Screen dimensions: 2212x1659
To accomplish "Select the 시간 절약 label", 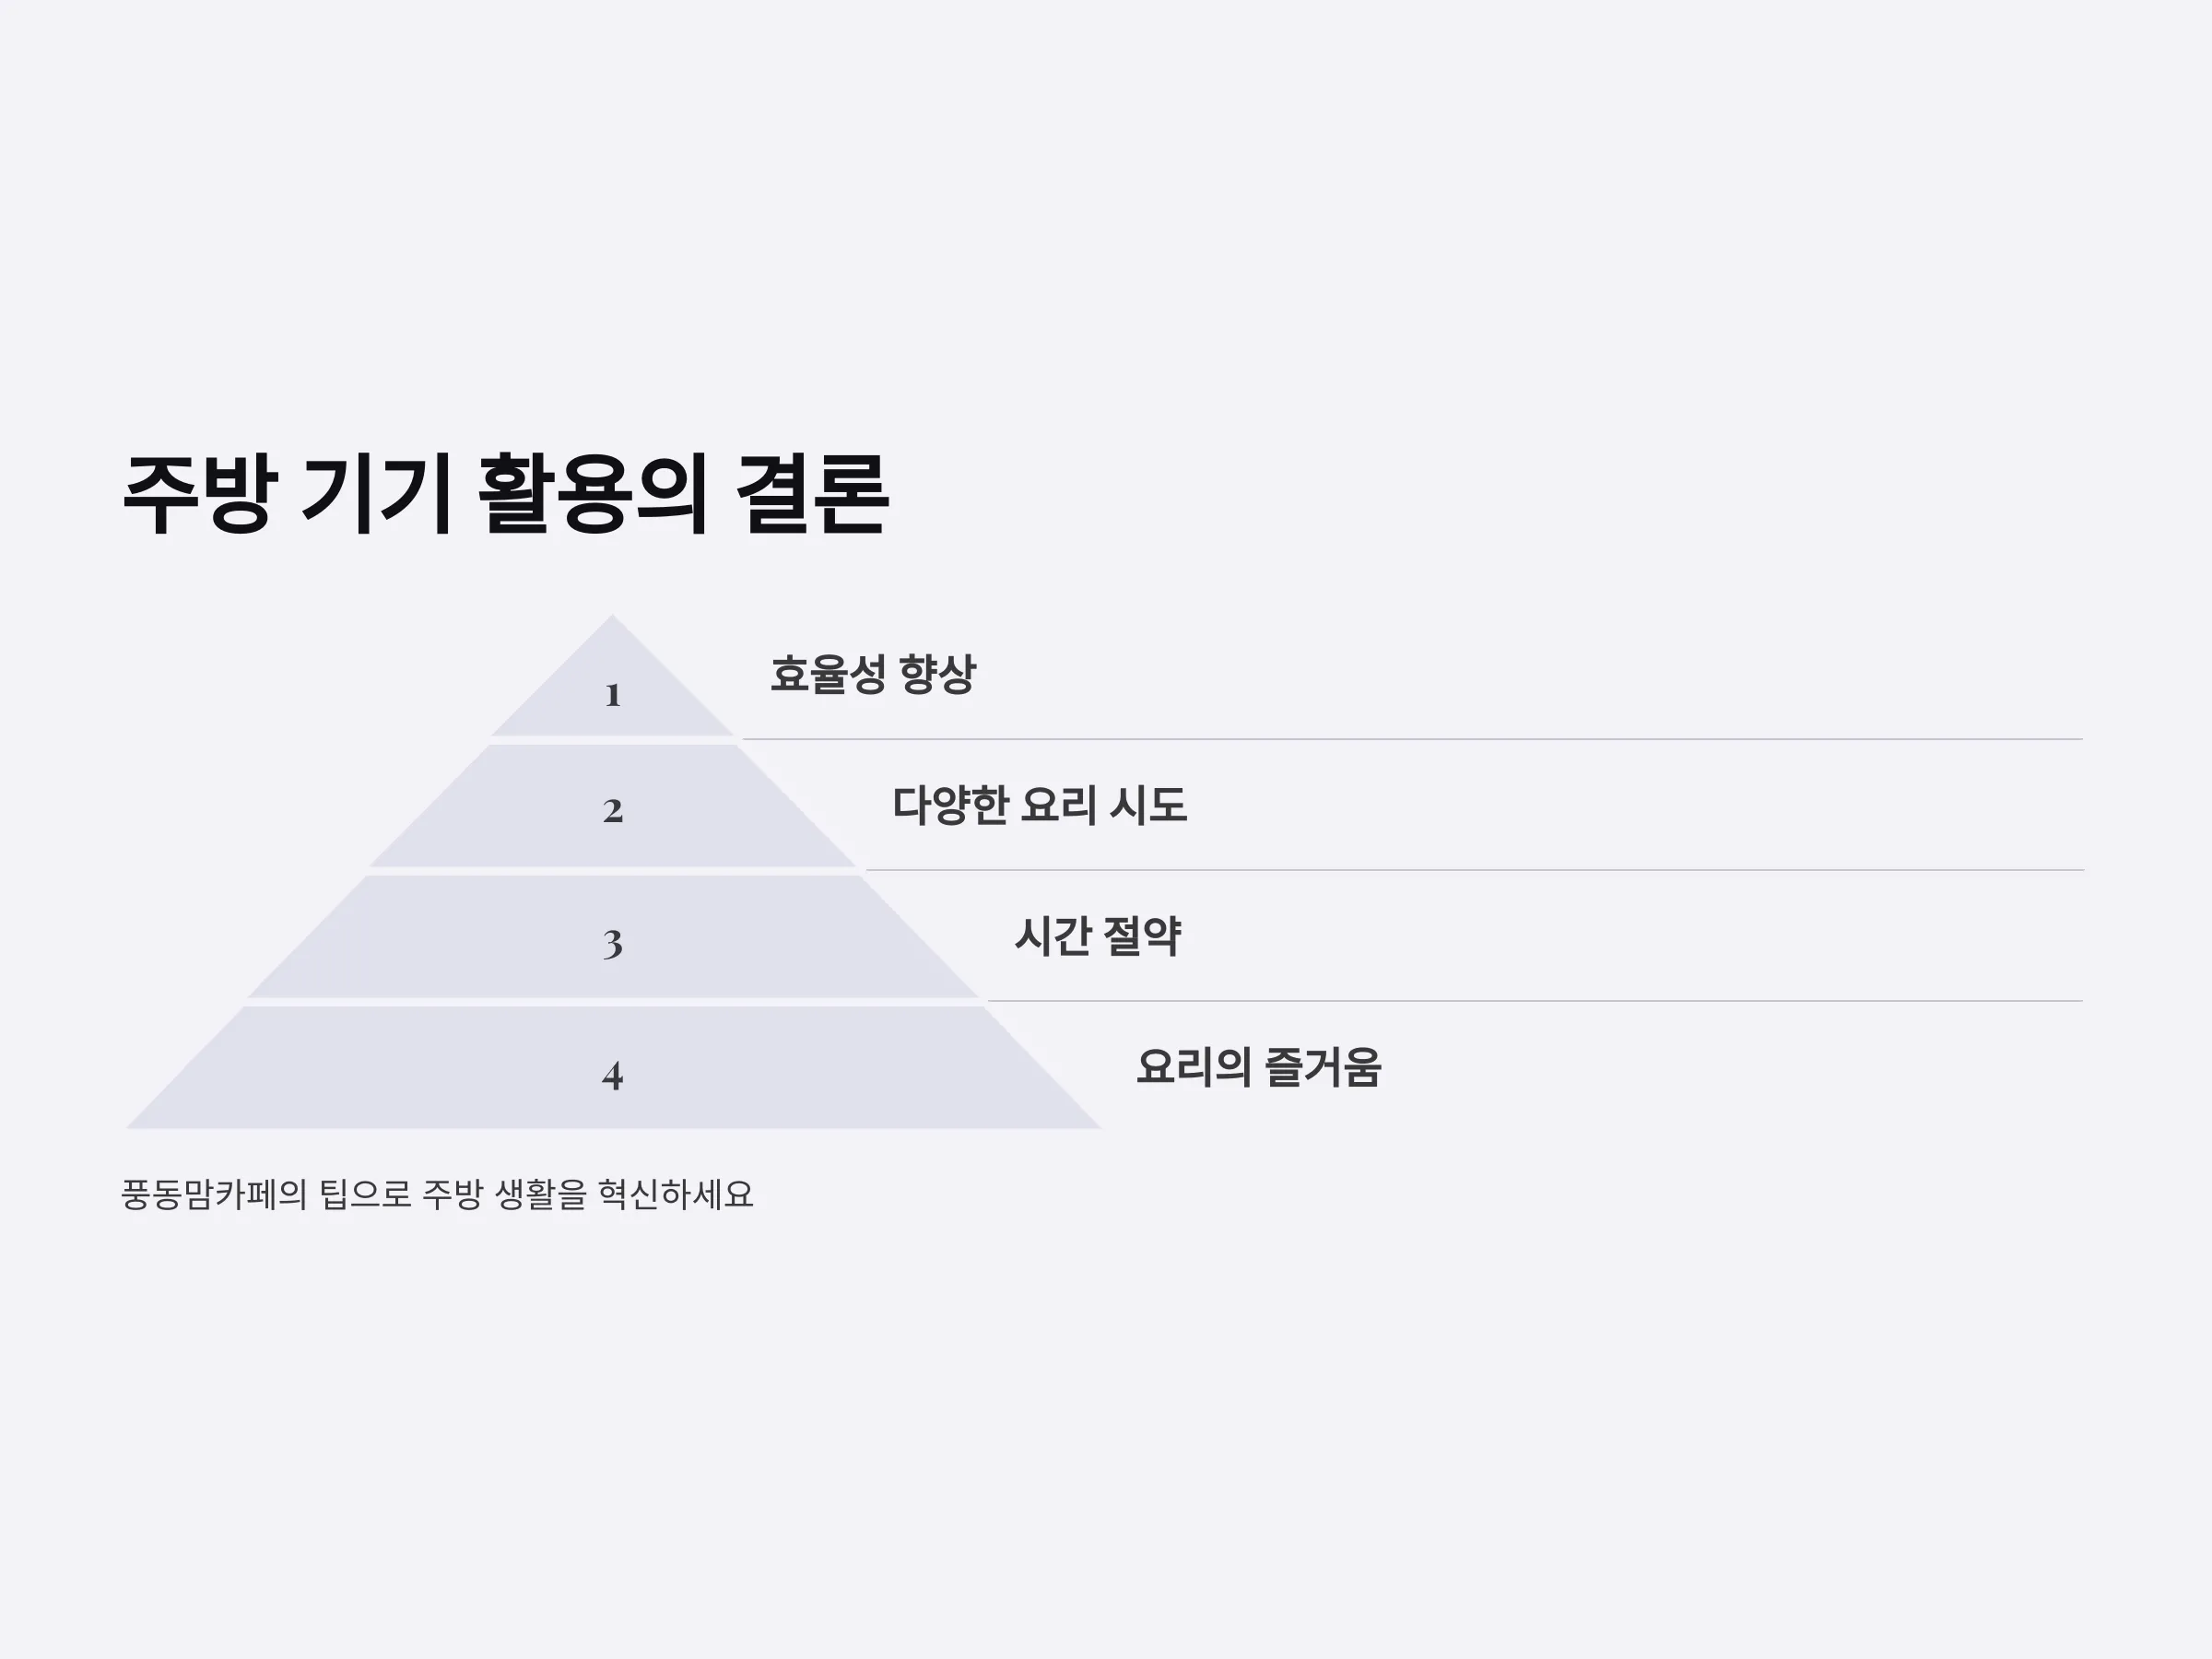I will pos(1098,936).
